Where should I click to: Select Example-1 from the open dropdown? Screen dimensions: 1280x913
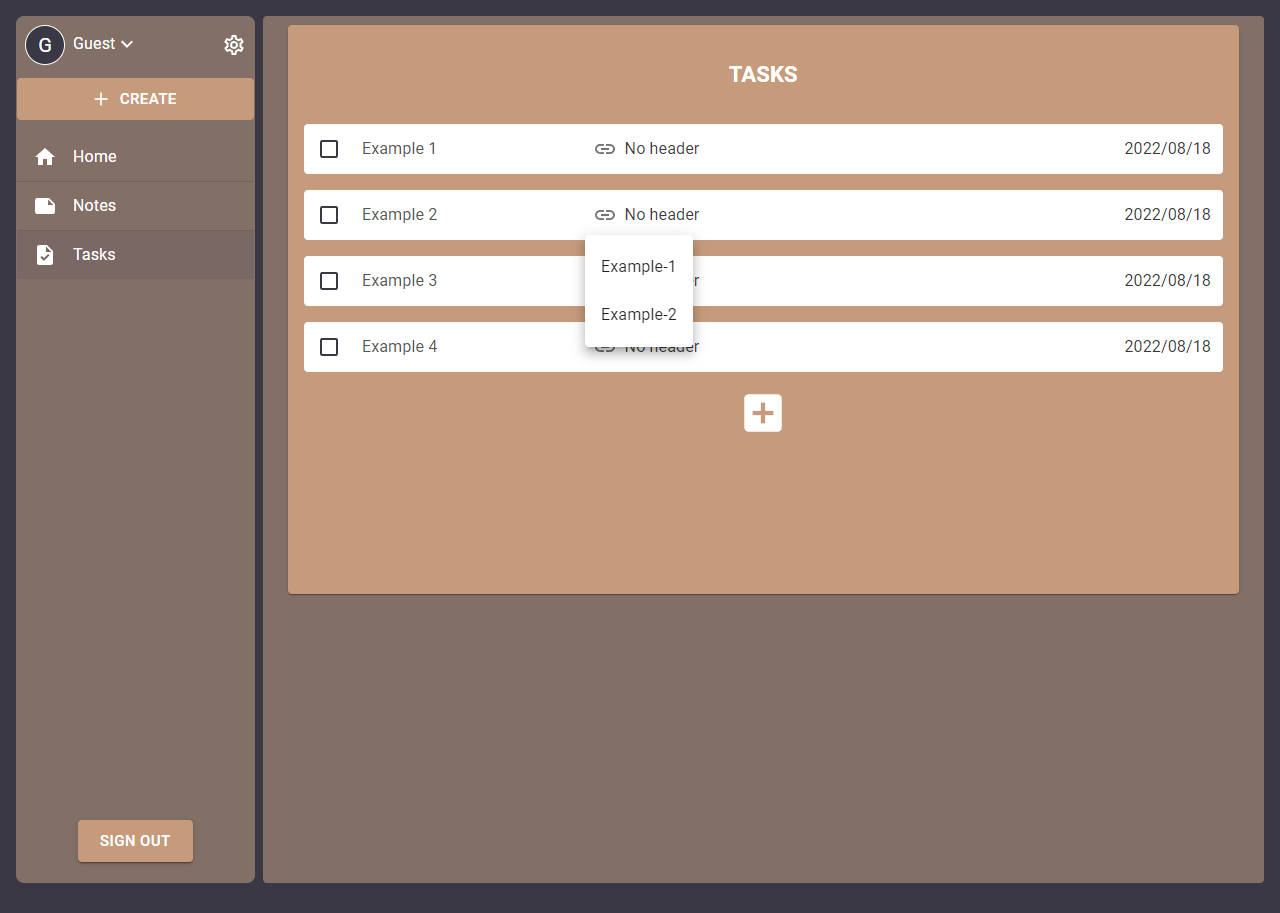click(638, 266)
